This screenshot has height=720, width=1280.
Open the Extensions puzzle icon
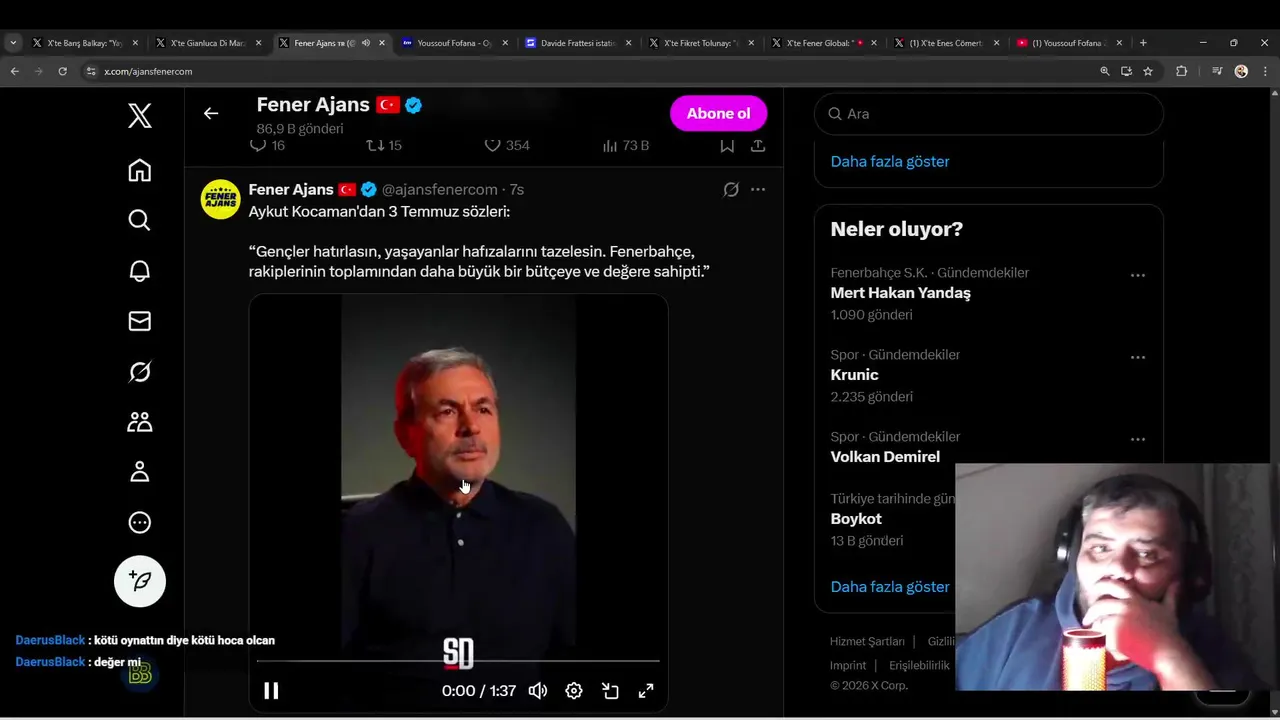(x=1181, y=71)
